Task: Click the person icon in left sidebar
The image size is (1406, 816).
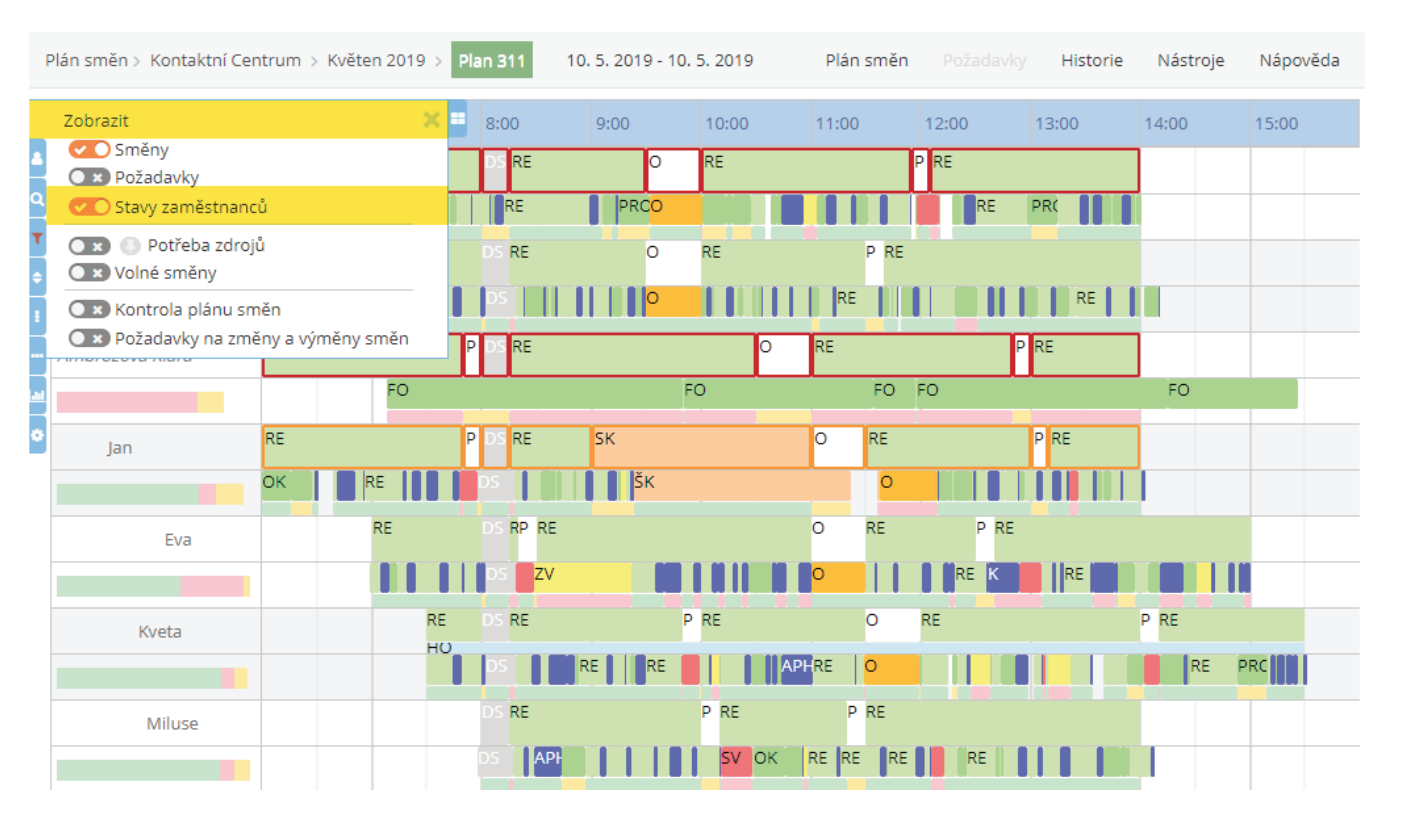Action: (x=38, y=158)
